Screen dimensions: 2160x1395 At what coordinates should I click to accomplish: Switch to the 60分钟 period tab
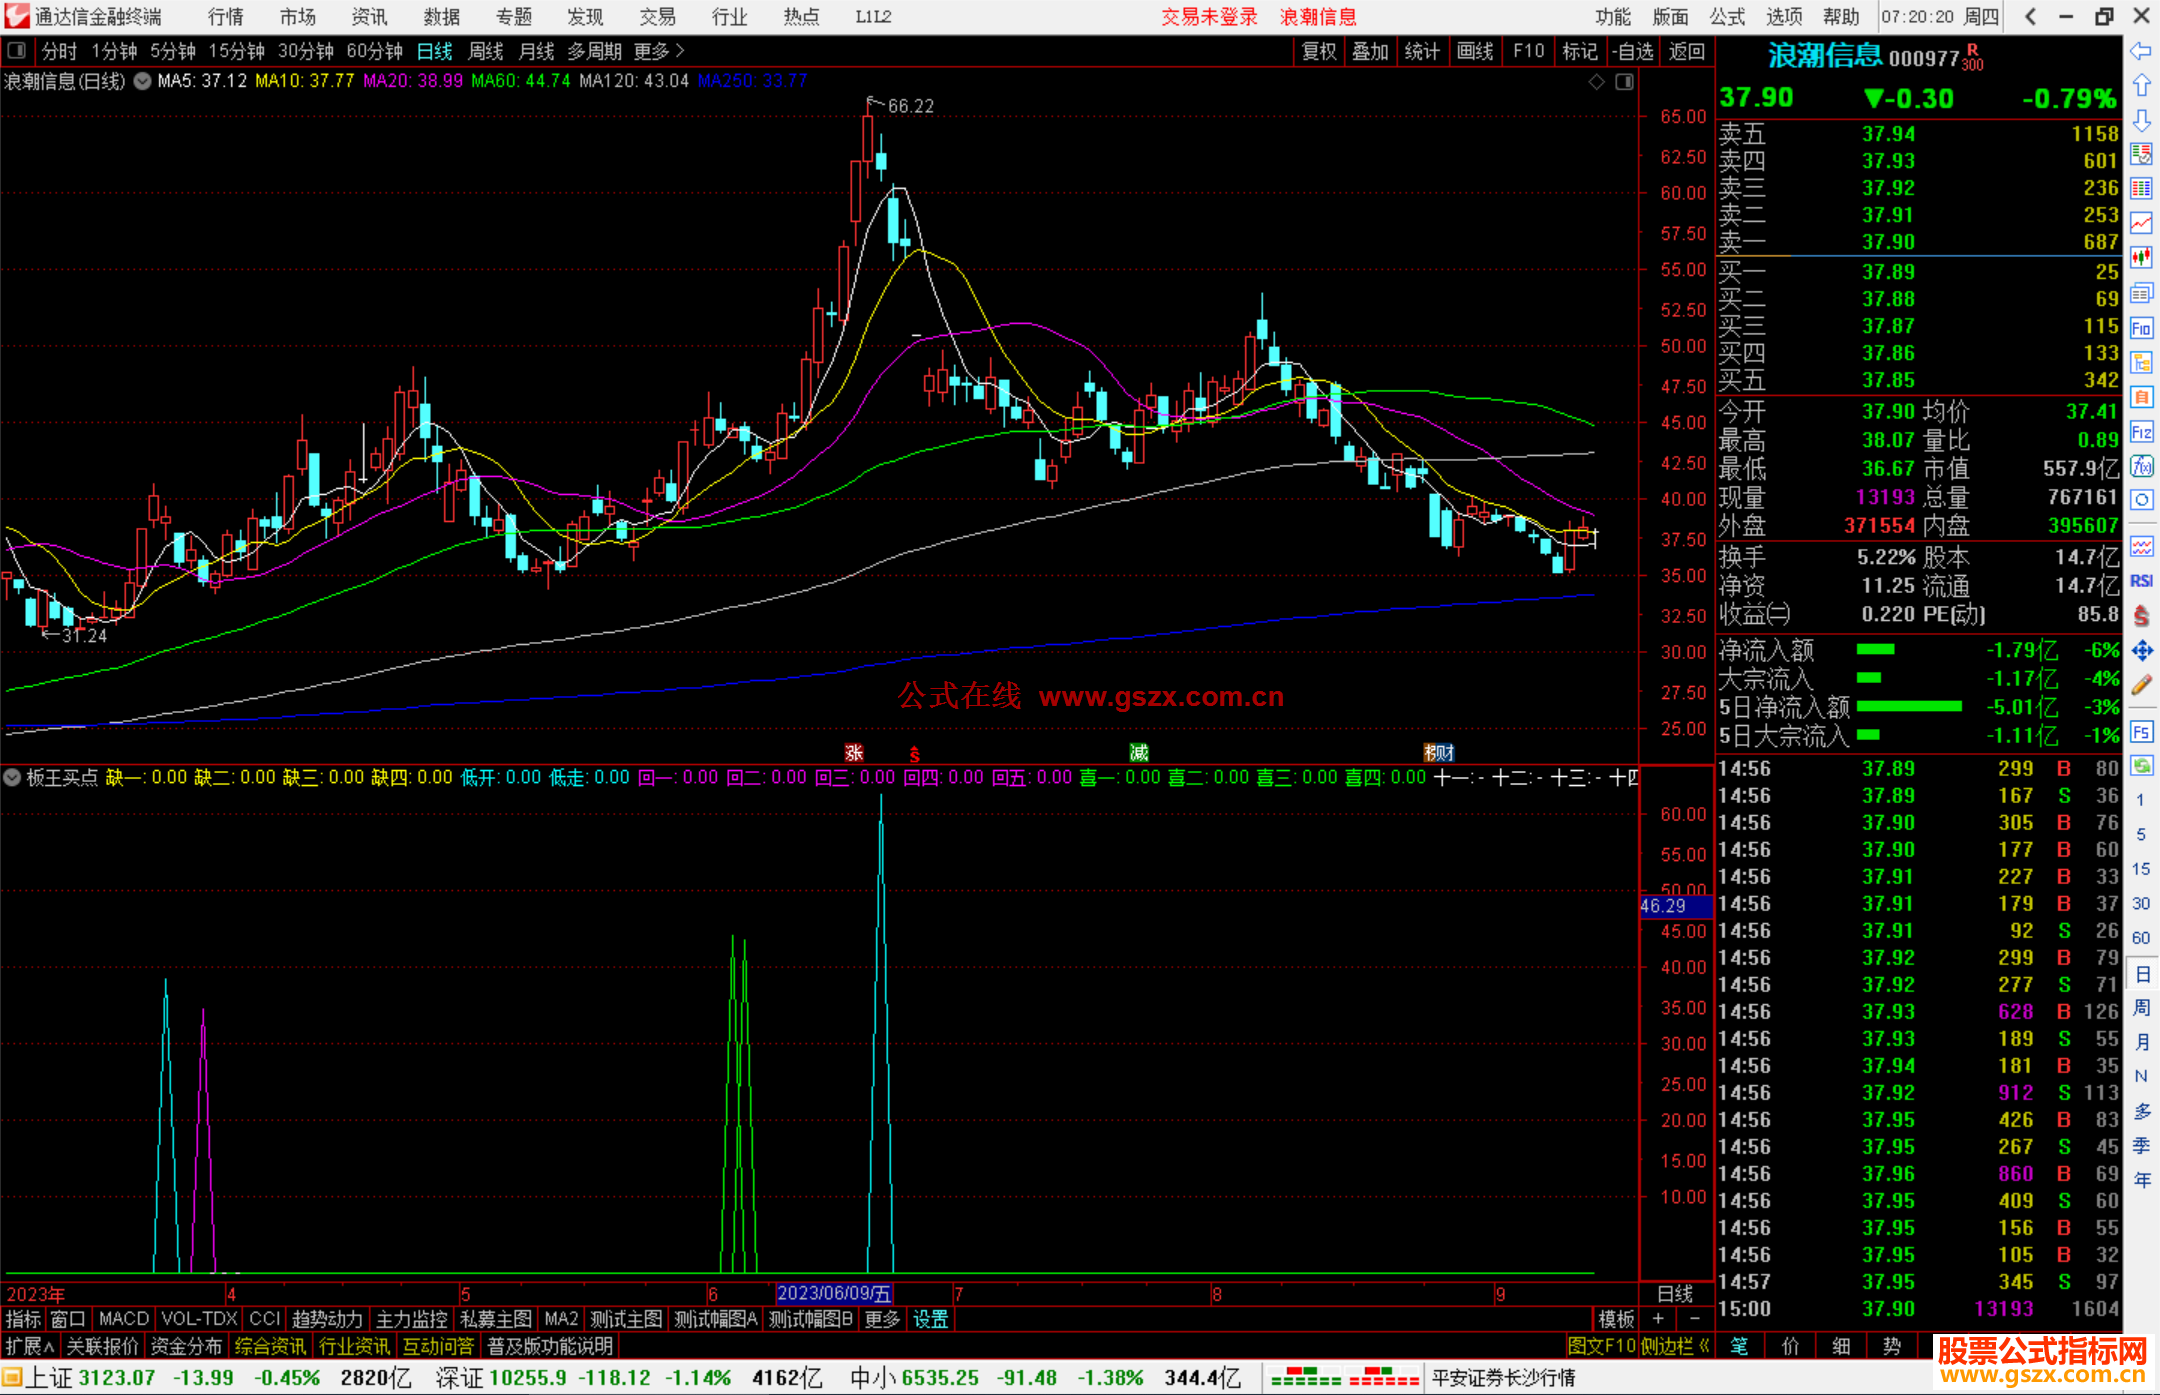(374, 51)
